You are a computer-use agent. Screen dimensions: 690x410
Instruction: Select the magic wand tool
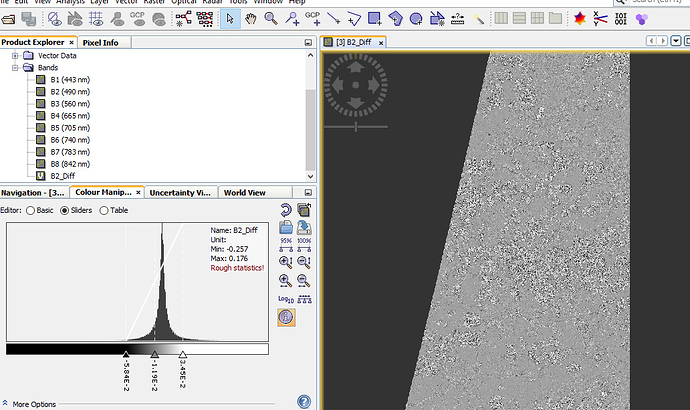[x=478, y=19]
